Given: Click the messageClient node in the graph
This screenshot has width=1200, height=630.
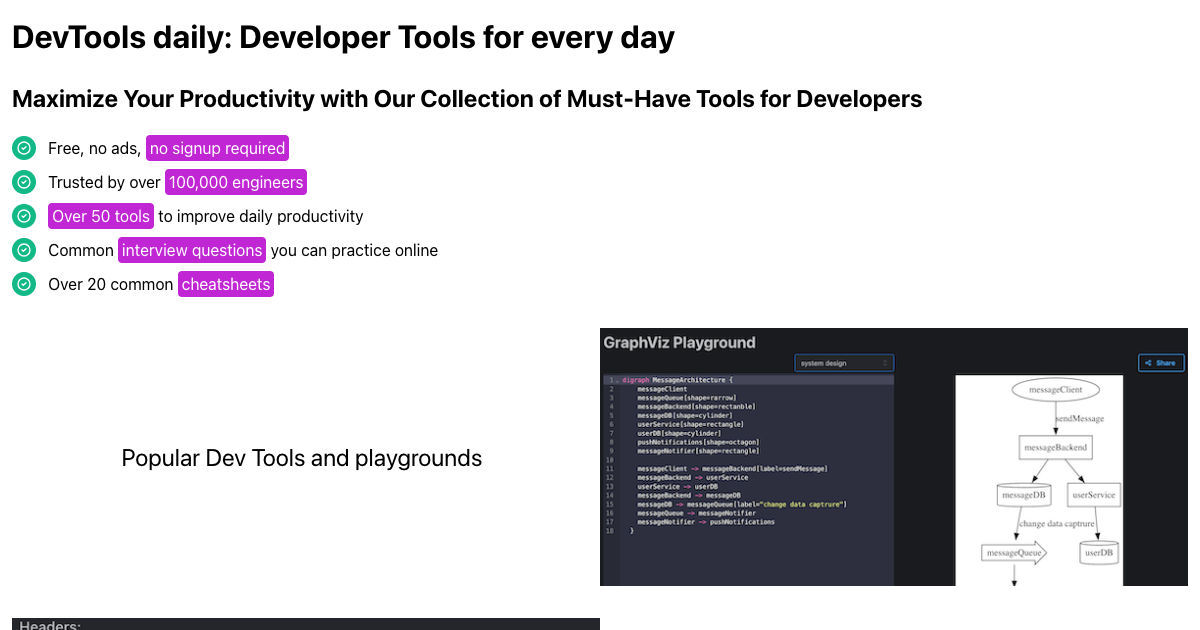Looking at the screenshot, I should [x=1055, y=389].
